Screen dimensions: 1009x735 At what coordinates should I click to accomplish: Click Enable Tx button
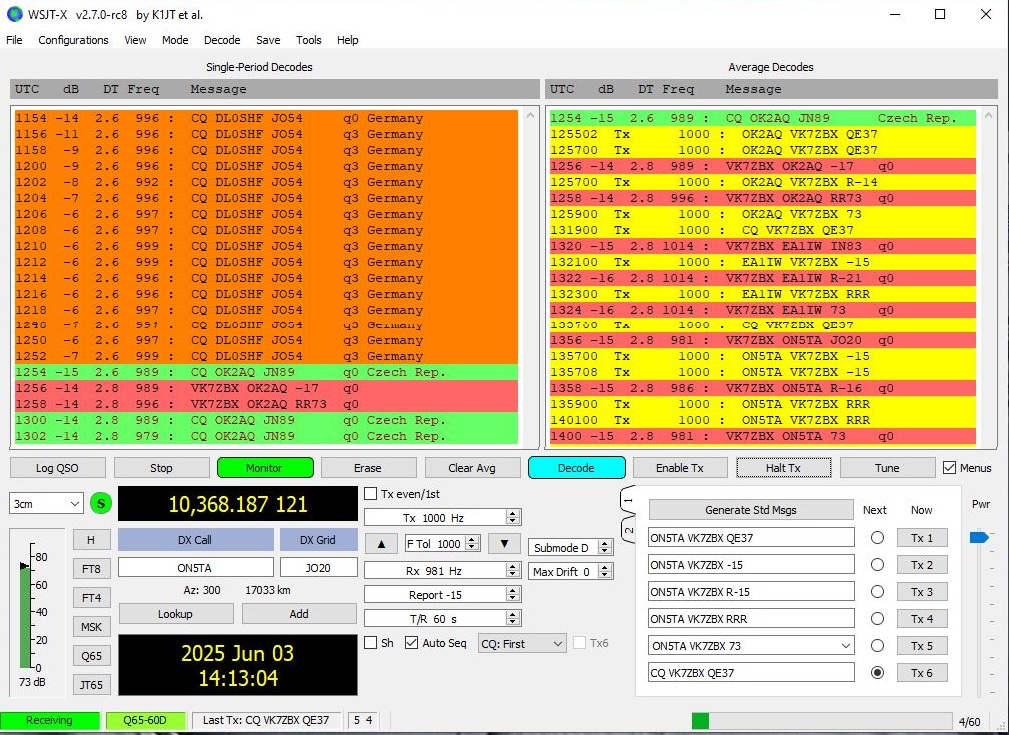coord(680,468)
